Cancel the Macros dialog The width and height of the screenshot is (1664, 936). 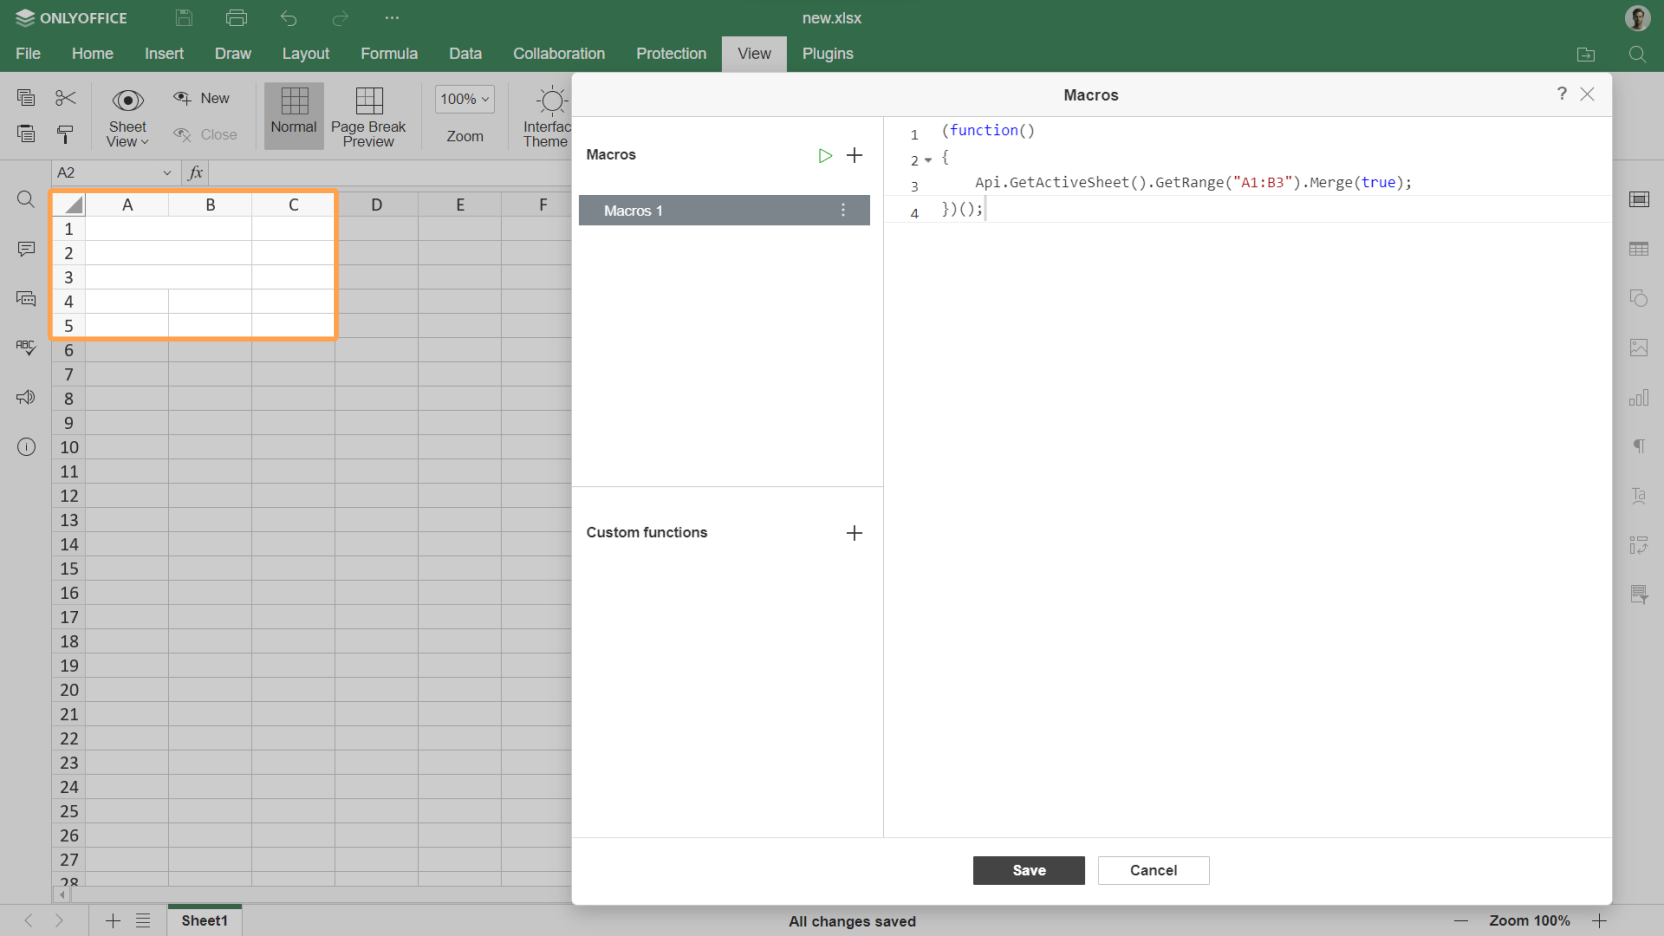(1154, 870)
